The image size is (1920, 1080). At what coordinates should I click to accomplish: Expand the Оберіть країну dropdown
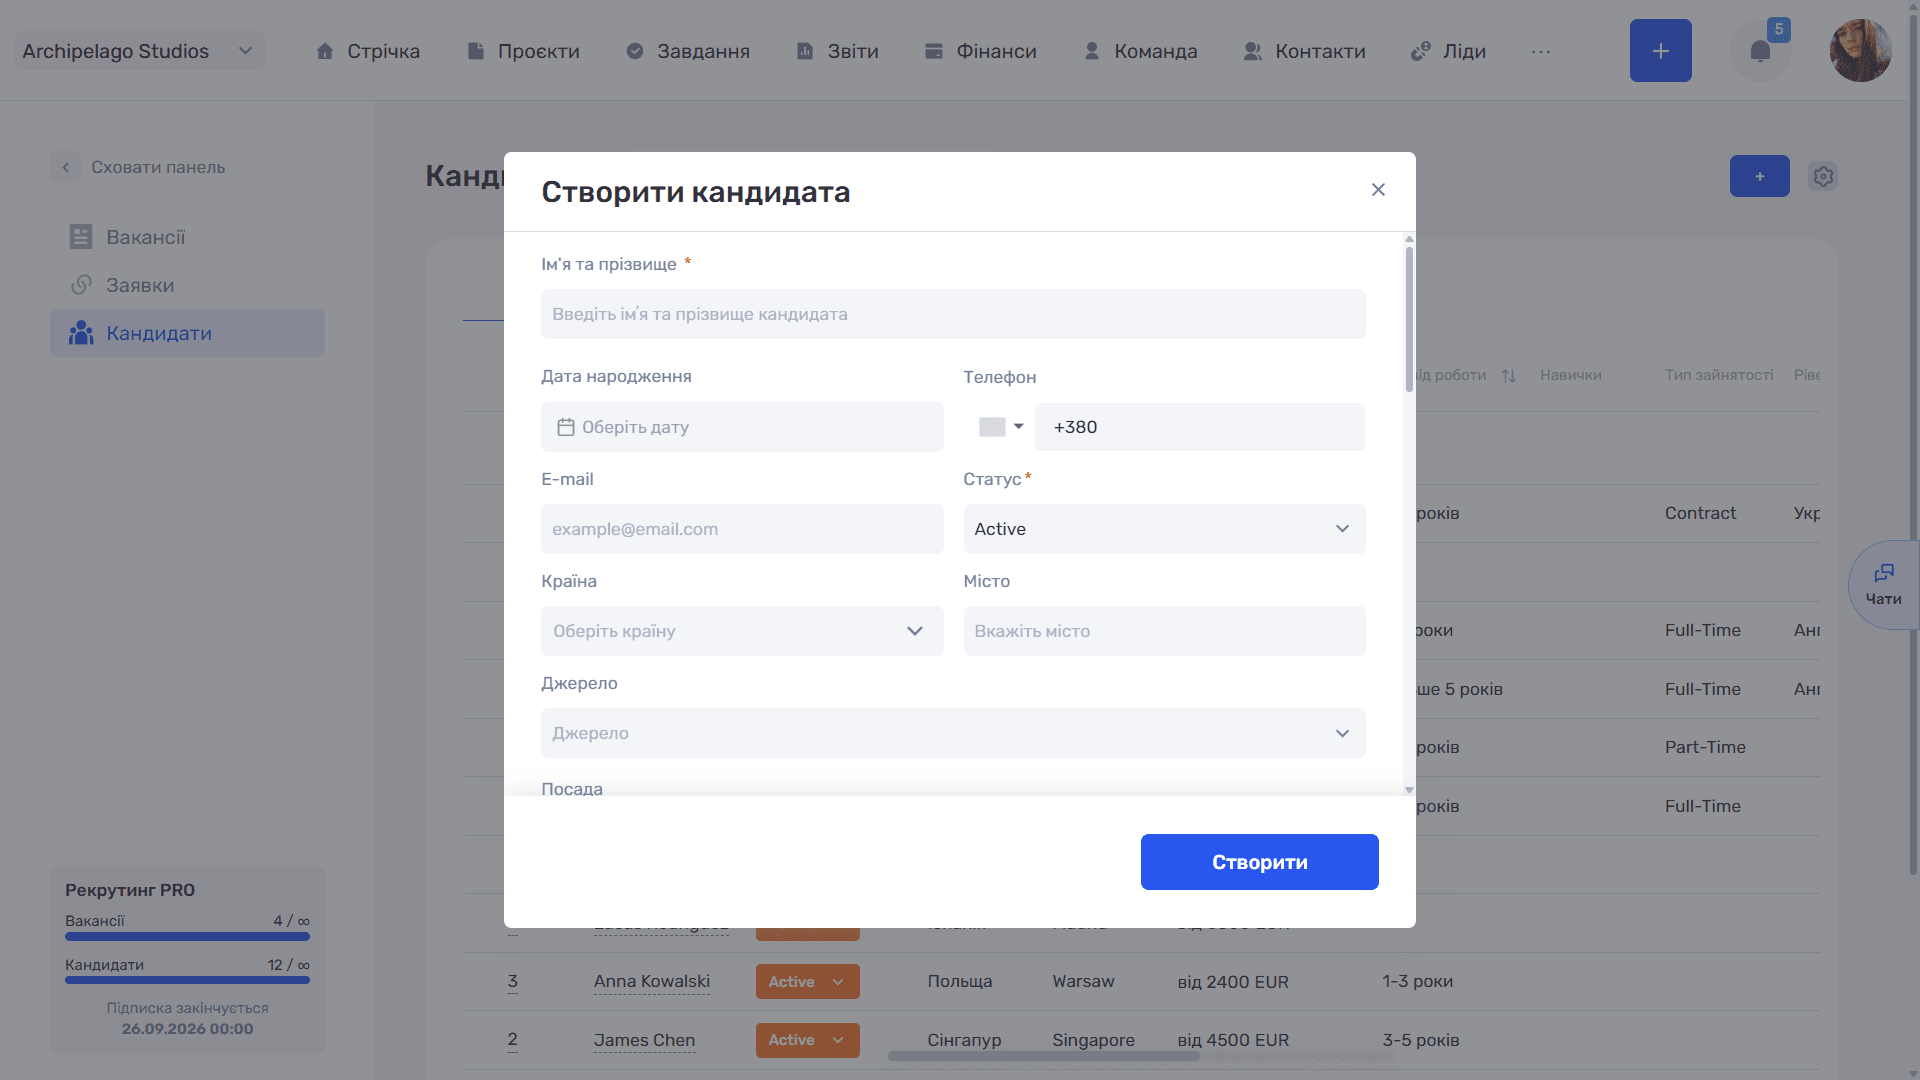(x=742, y=631)
